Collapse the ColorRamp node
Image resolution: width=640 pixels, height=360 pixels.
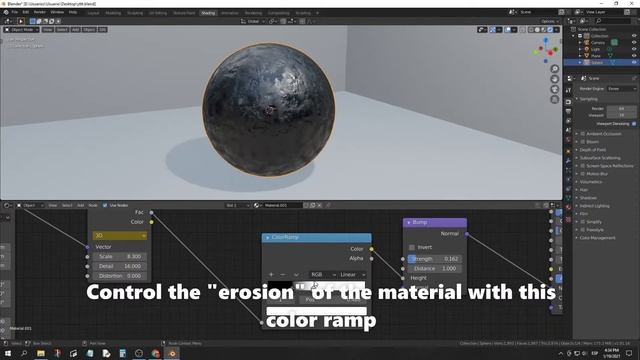click(268, 237)
